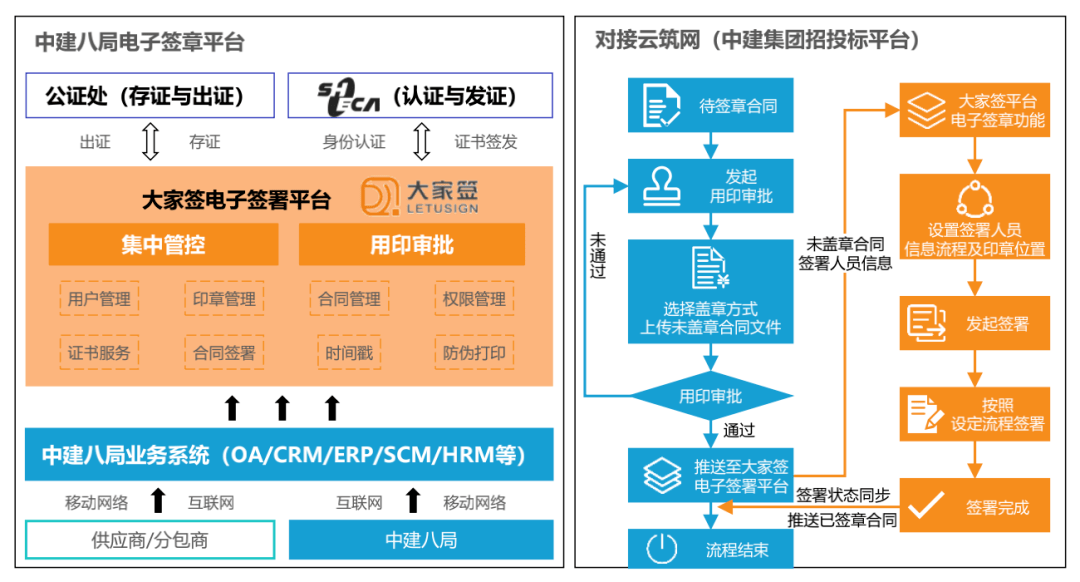The width and height of the screenshot is (1080, 582).
Task: Click the 大家签电子签署平台 heading
Action: (236, 200)
